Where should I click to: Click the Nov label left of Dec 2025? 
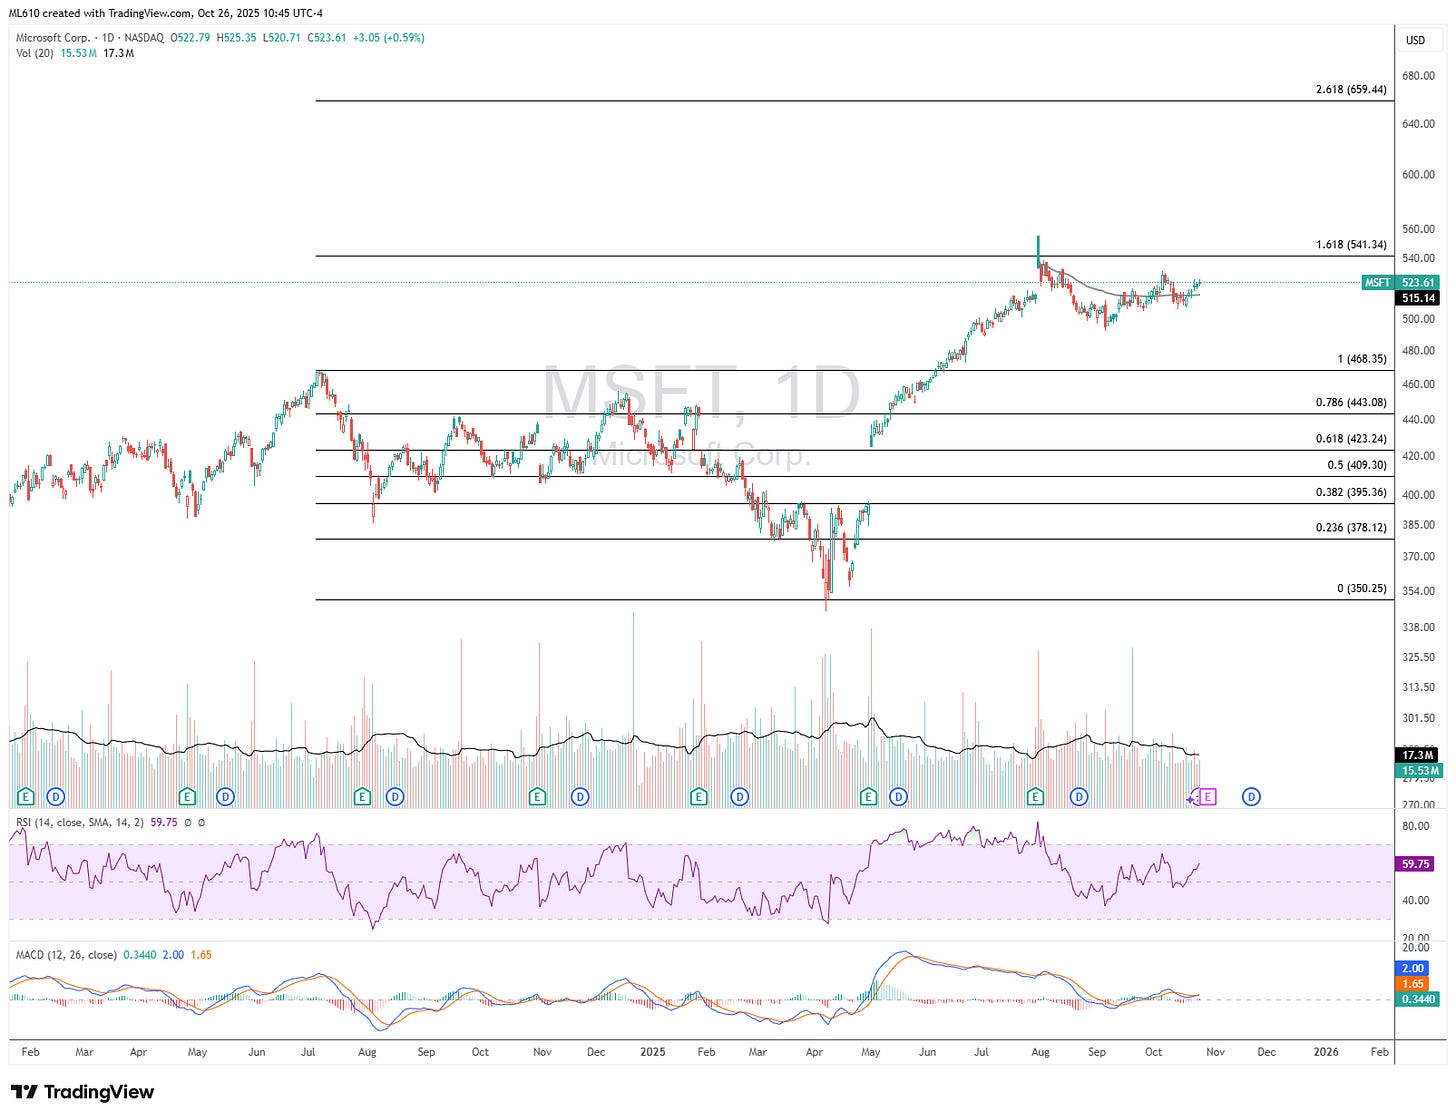click(x=1215, y=1052)
